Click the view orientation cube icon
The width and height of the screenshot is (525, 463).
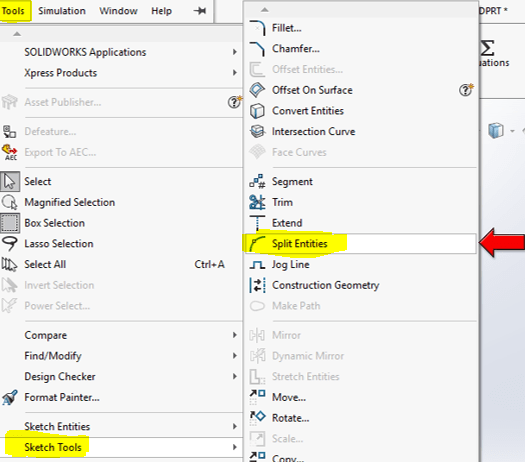point(496,131)
